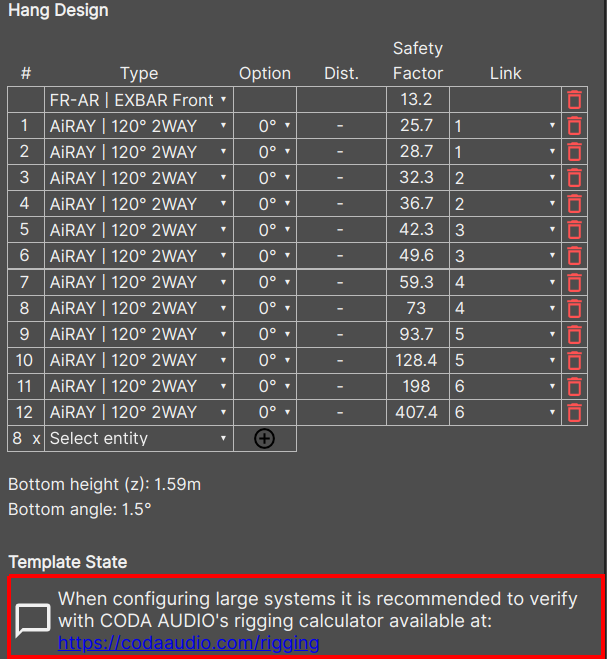Click the Bottom height (z): 1.59m text
This screenshot has width=607, height=659.
104,485
